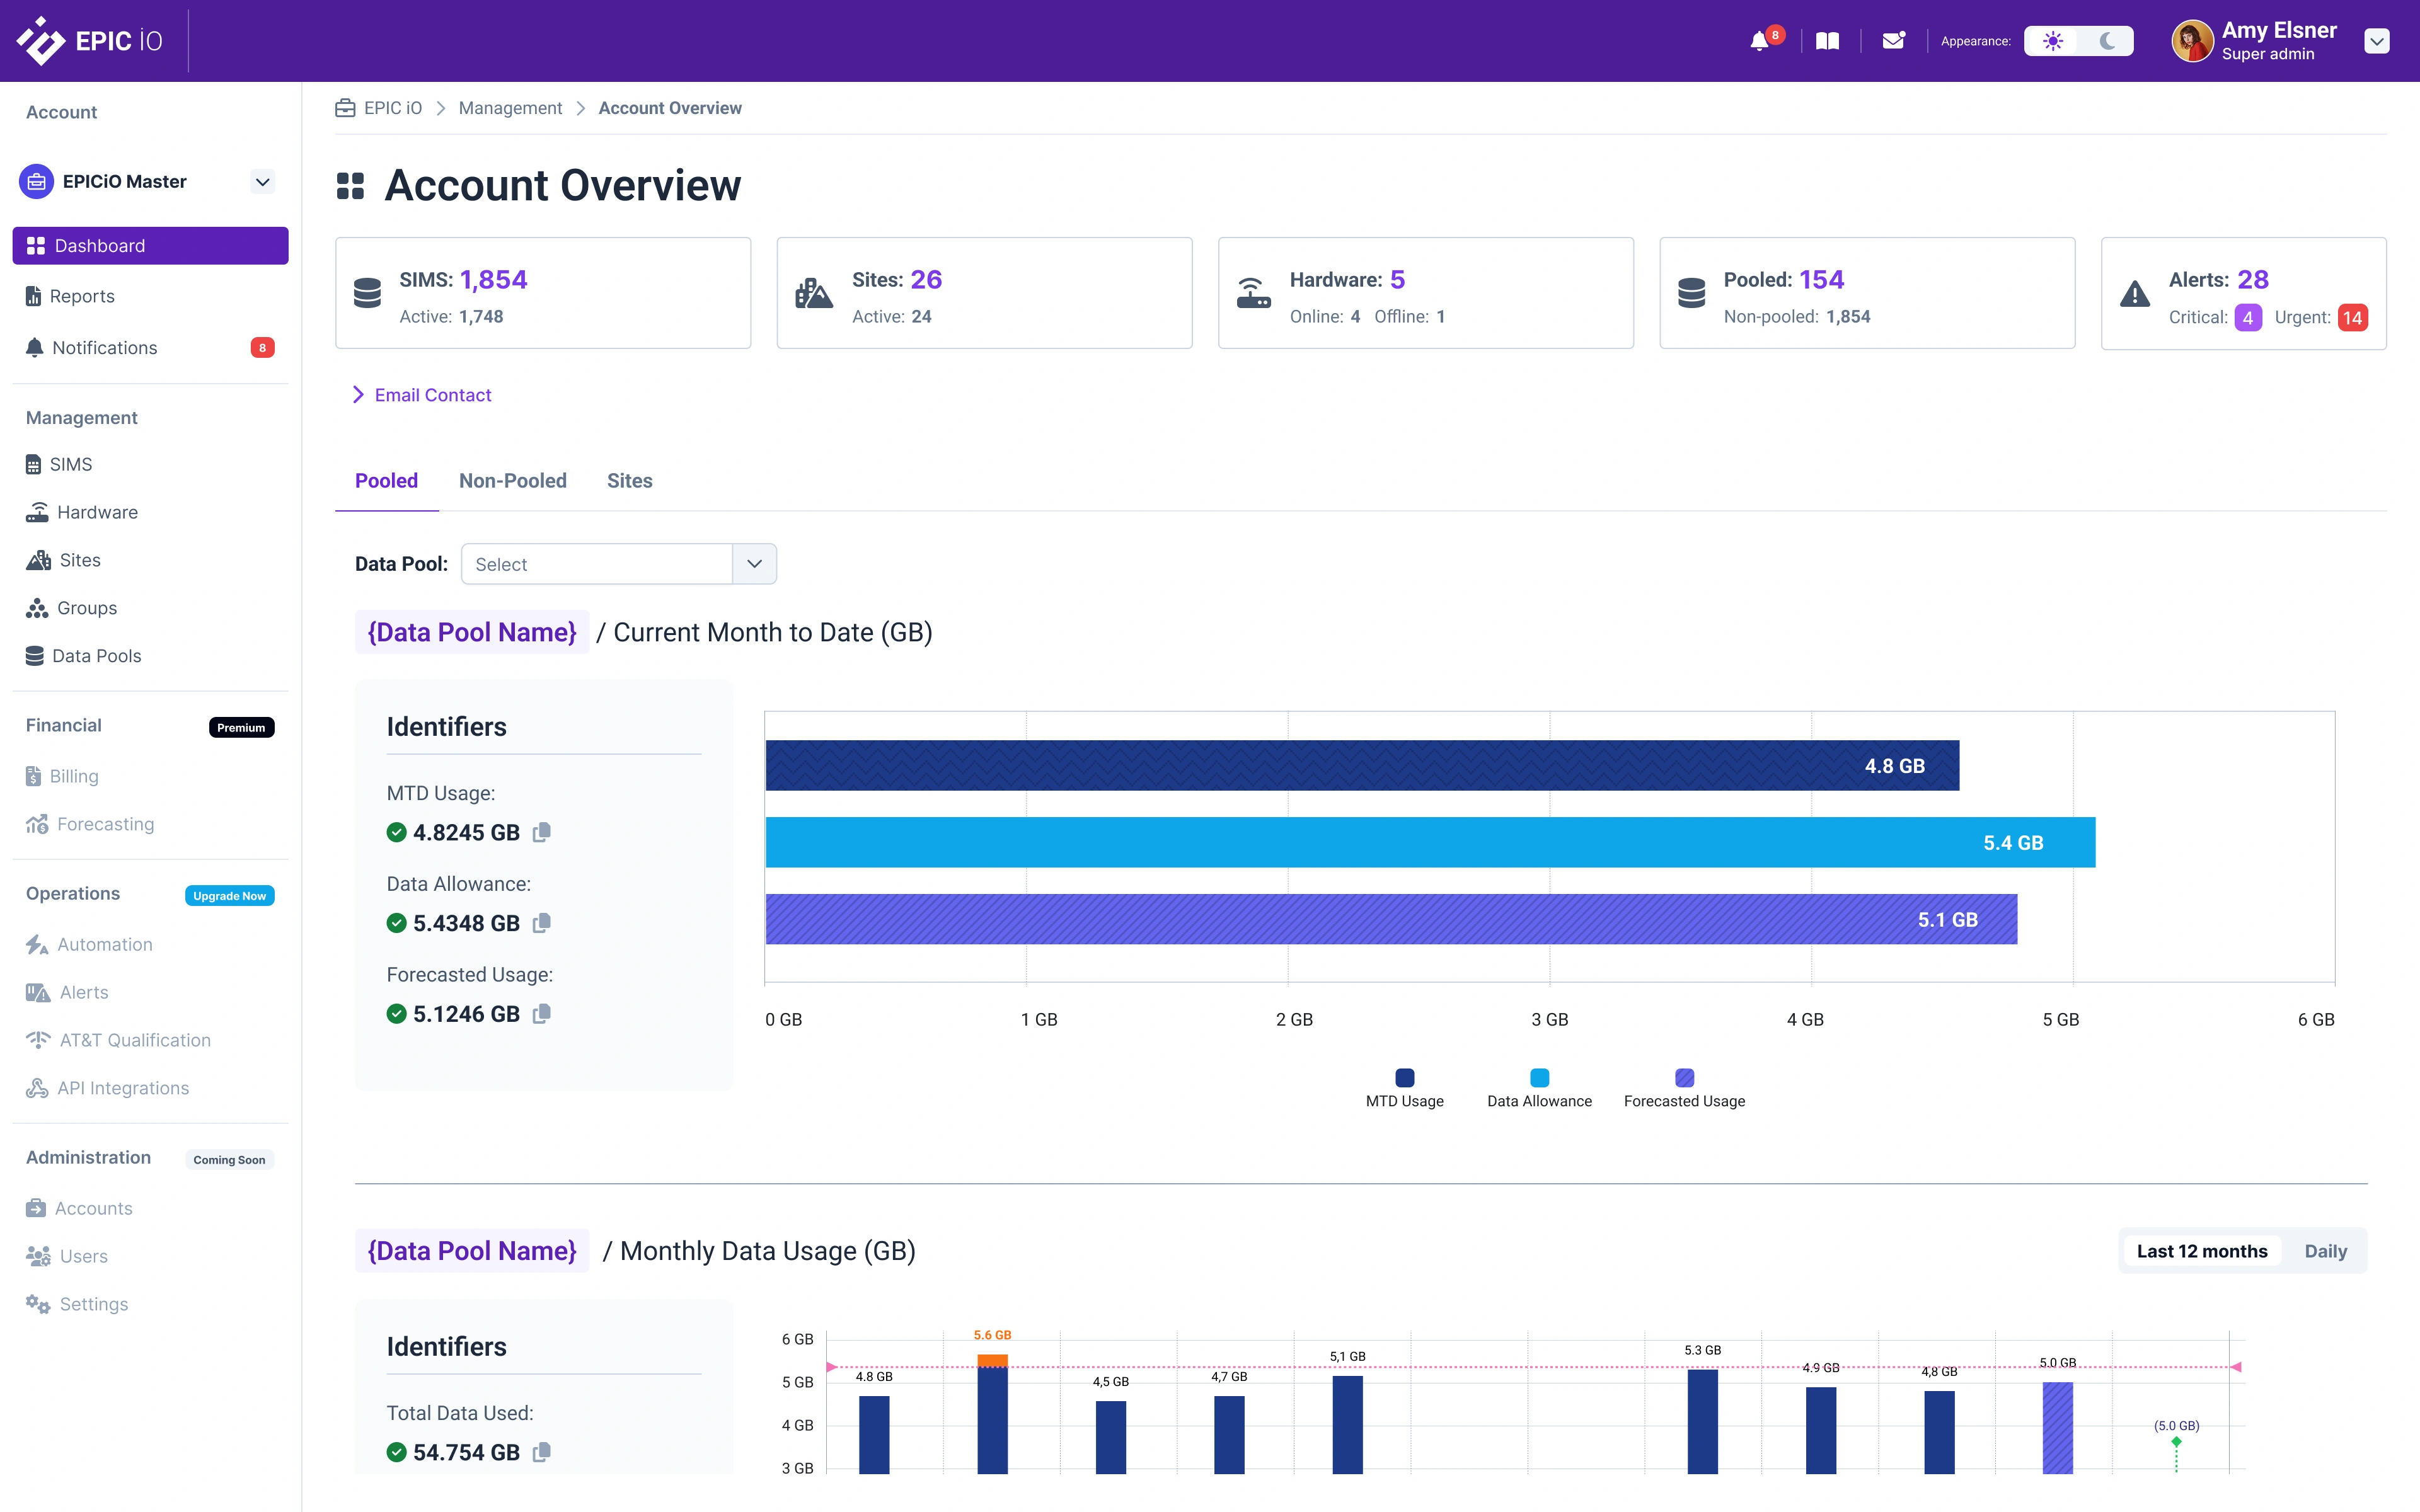This screenshot has height=1512, width=2420.
Task: Open the Forecasting page under Financial
Action: pos(105,824)
